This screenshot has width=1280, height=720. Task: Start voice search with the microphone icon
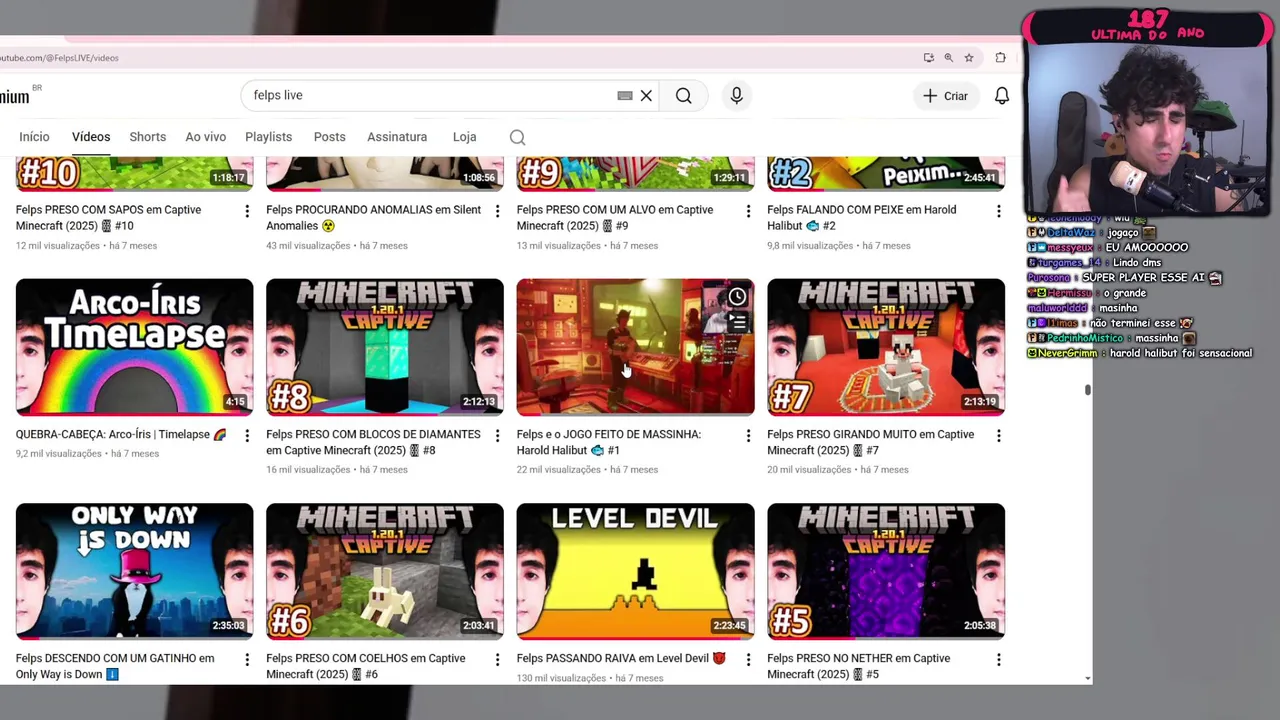pos(736,96)
